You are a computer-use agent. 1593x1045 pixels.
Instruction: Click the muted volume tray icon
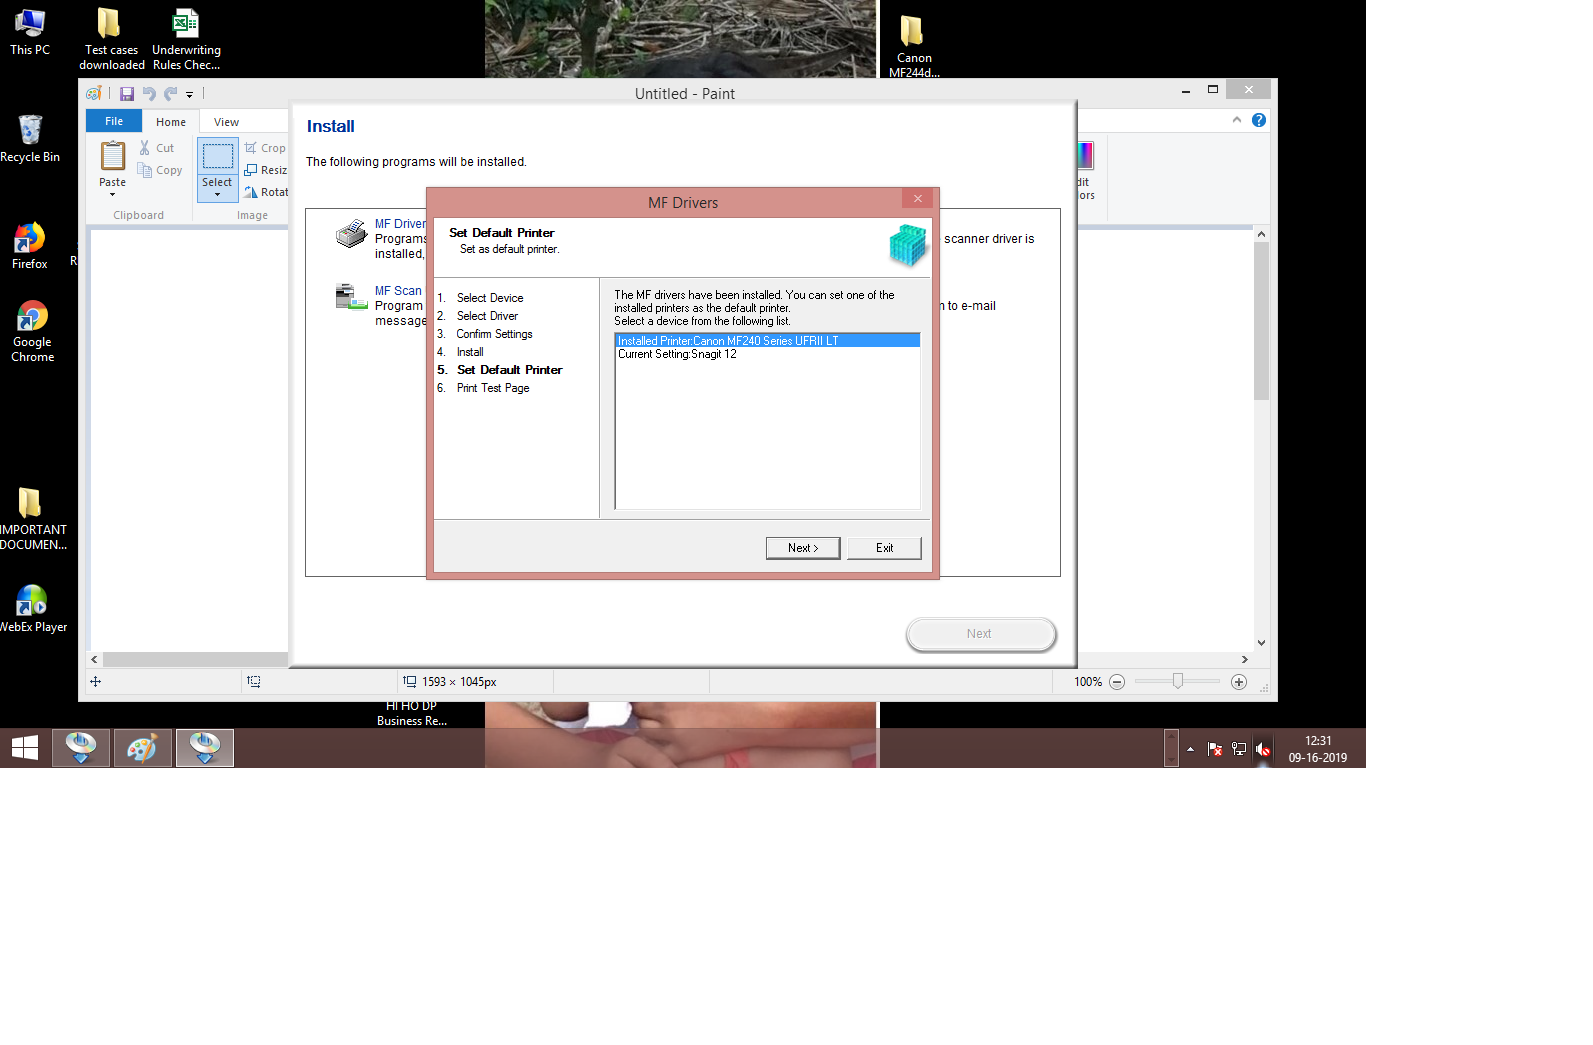coord(1263,749)
